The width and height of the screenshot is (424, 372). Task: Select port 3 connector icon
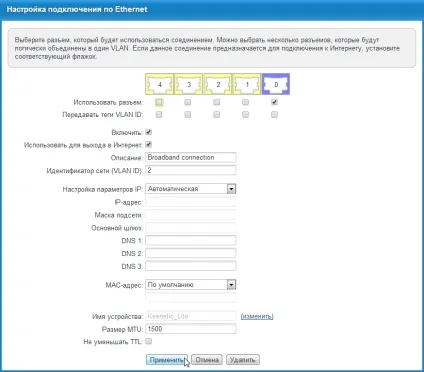click(189, 84)
